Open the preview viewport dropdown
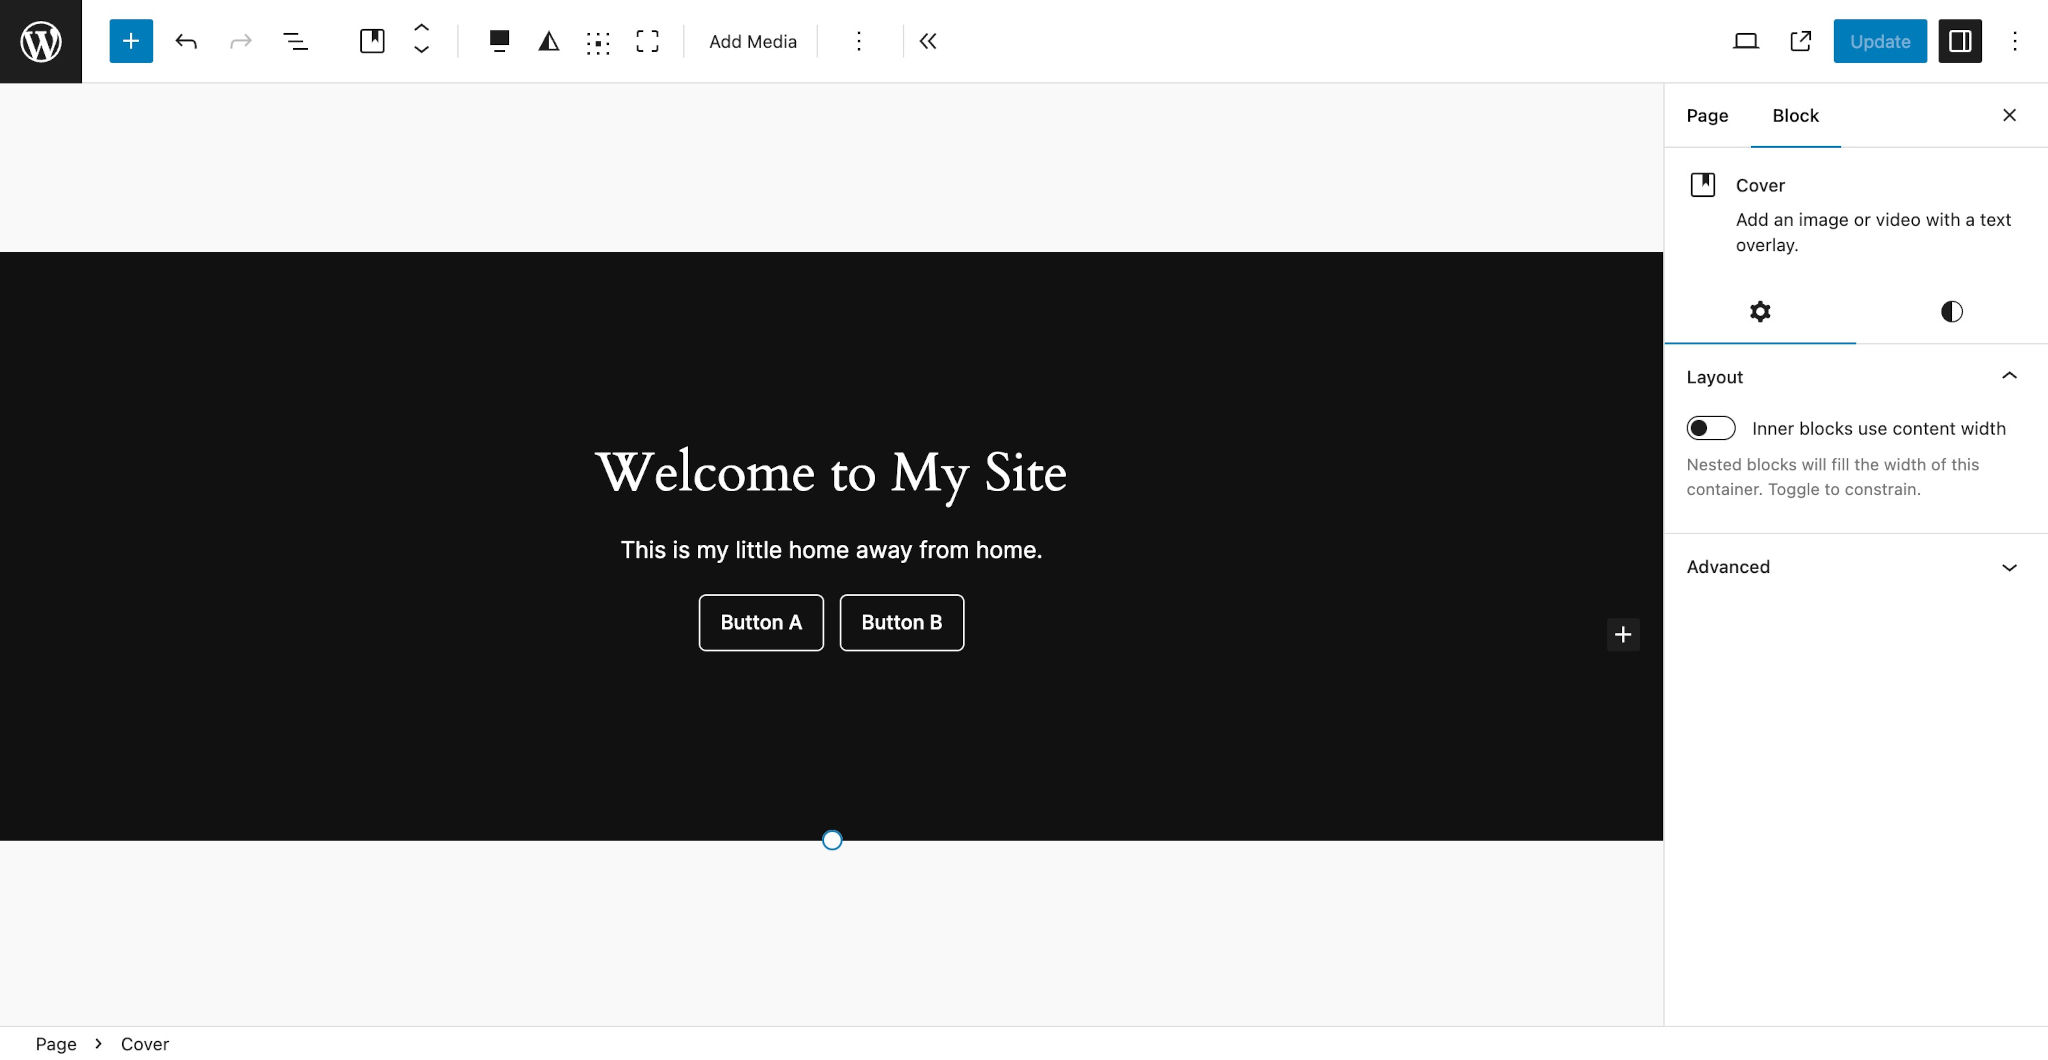2048x1060 pixels. (x=1746, y=41)
